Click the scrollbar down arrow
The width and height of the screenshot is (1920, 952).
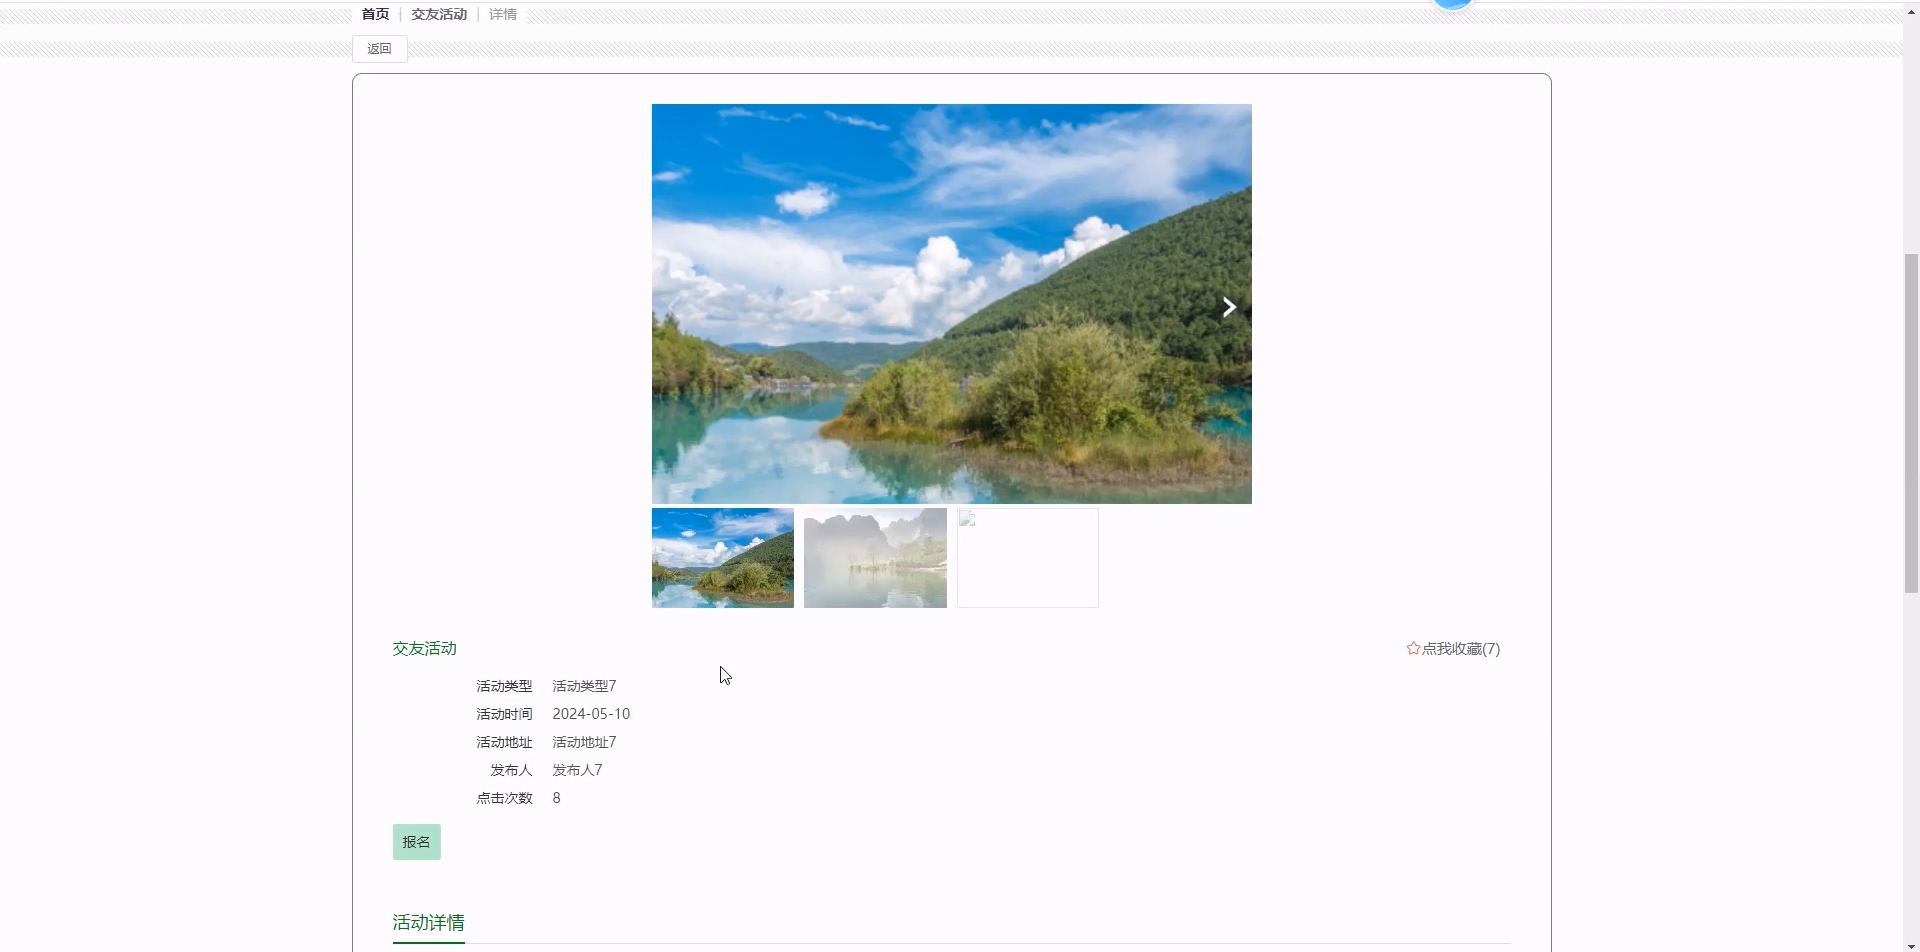point(1911,945)
